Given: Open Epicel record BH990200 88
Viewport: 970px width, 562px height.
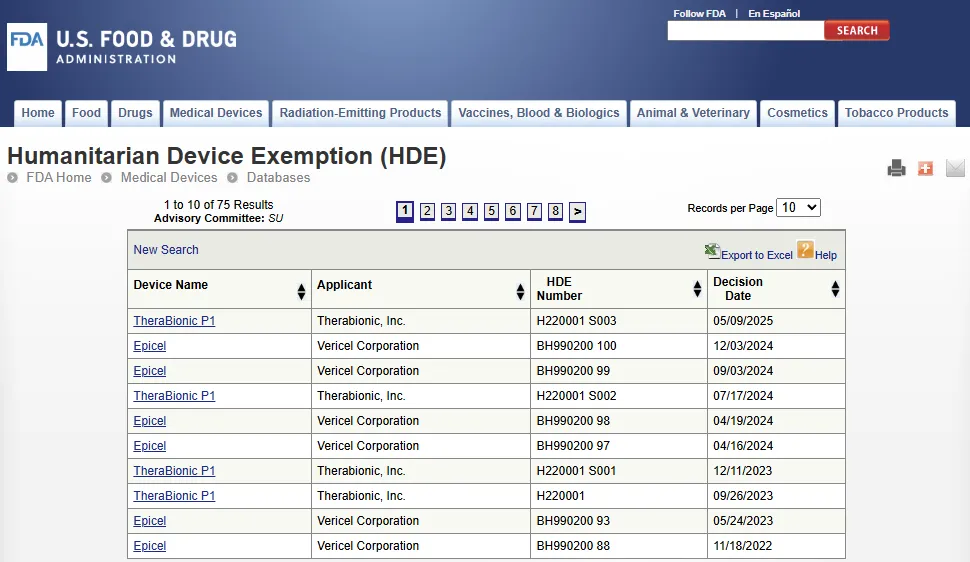Looking at the screenshot, I should click(150, 546).
